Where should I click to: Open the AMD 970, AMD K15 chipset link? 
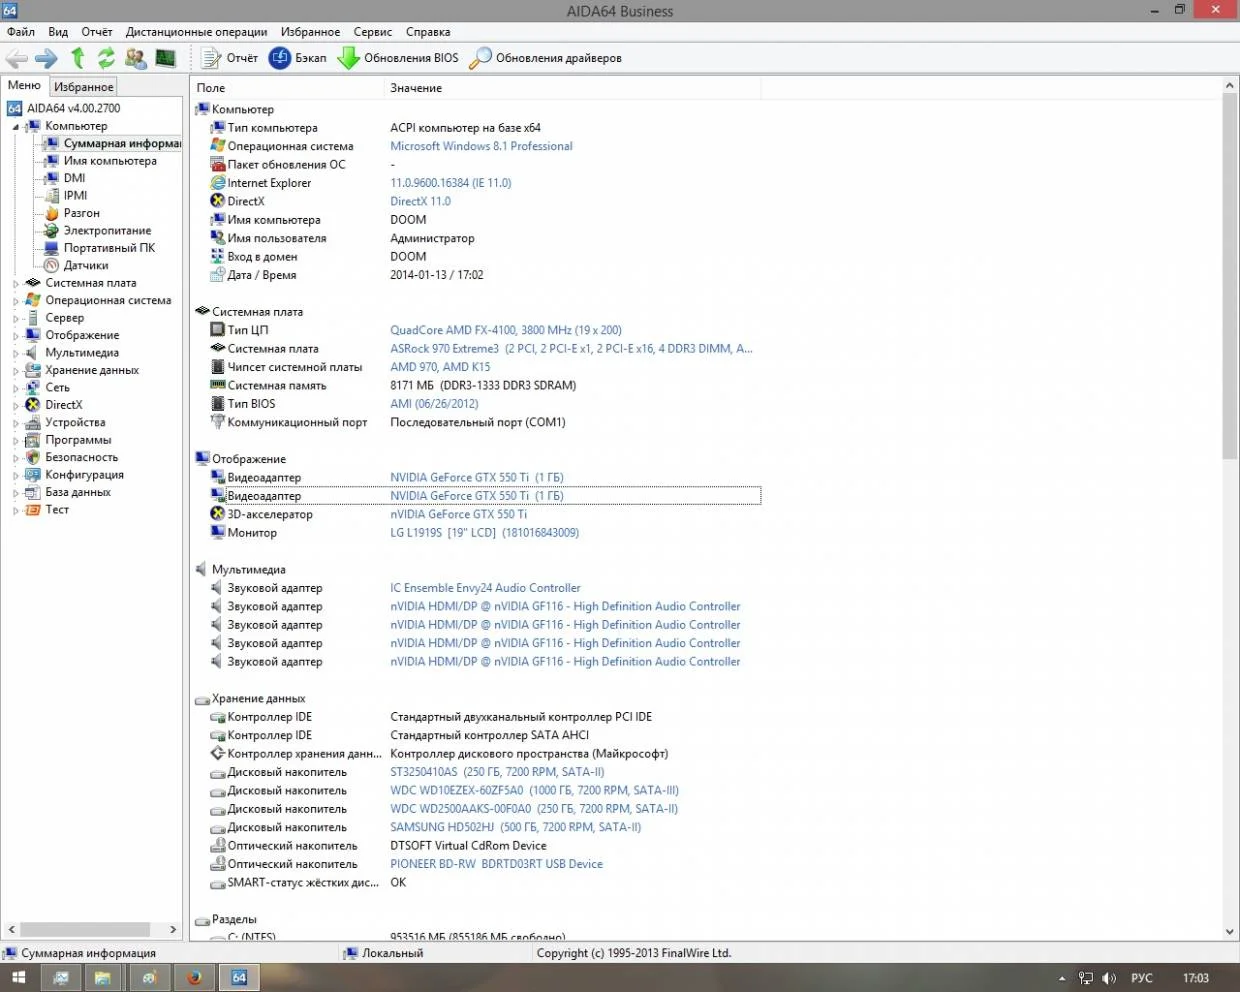point(440,367)
